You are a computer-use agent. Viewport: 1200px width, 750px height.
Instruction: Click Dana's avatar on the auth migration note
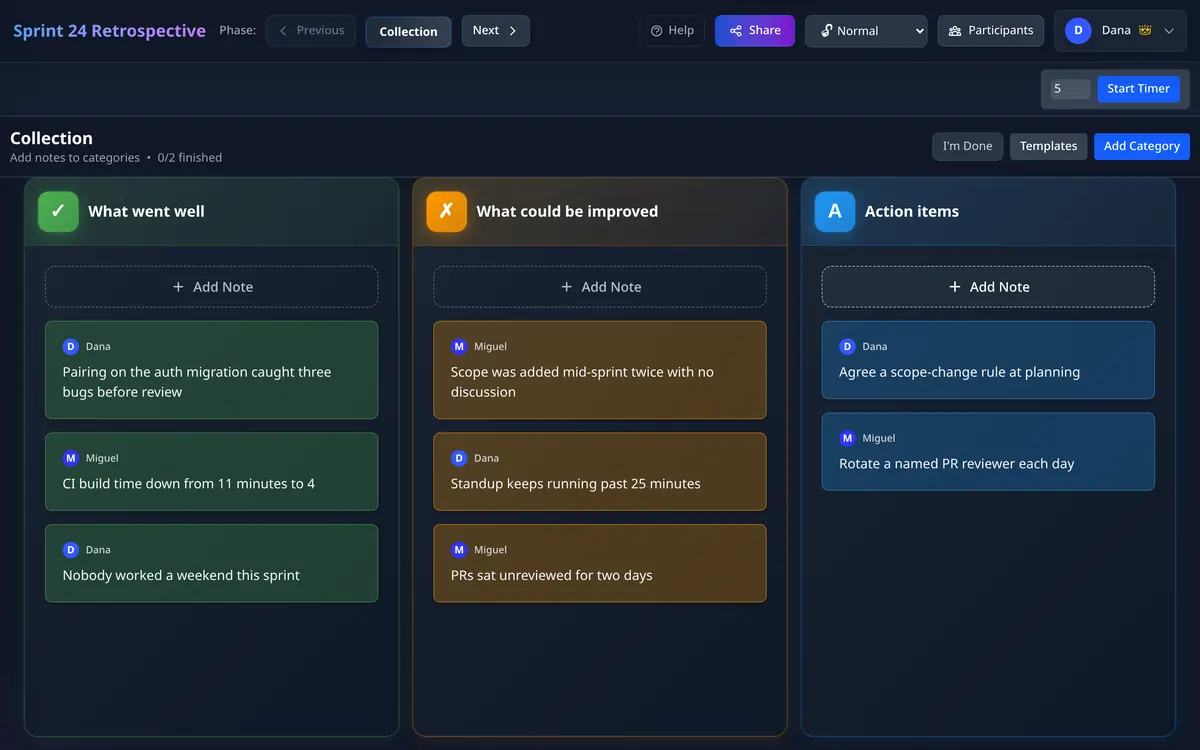click(x=71, y=346)
